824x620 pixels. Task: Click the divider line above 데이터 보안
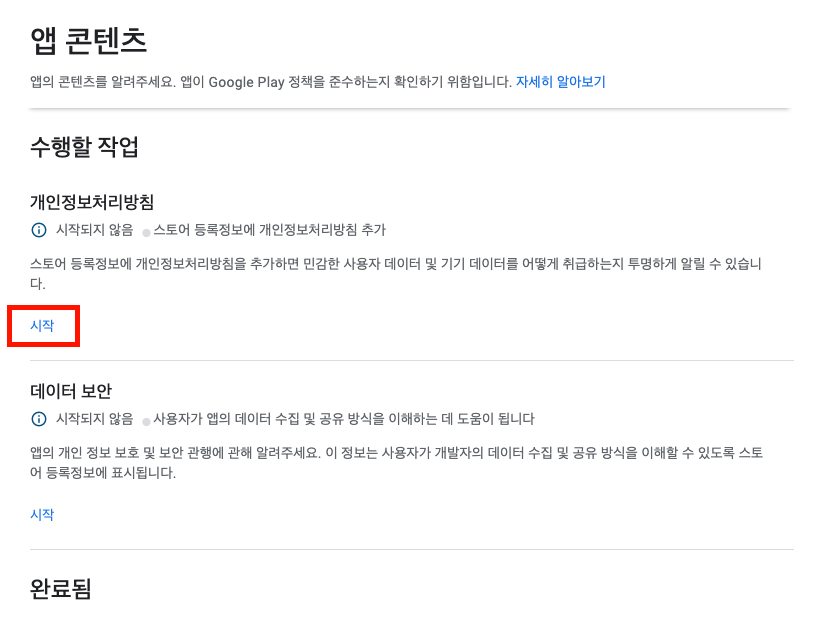[412, 360]
